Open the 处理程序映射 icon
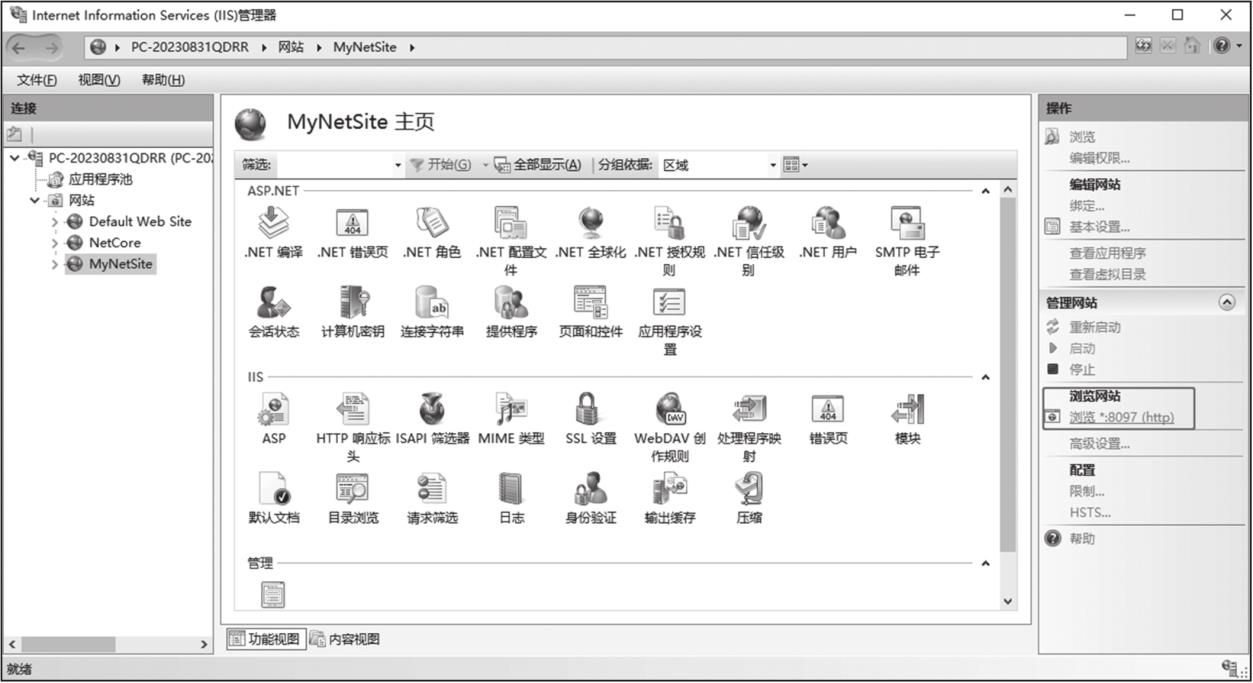 [x=748, y=409]
